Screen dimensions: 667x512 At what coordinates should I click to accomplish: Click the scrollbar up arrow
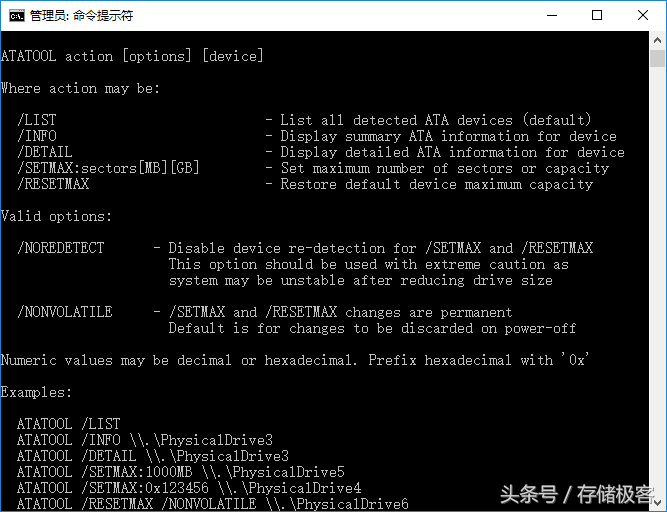tap(657, 40)
